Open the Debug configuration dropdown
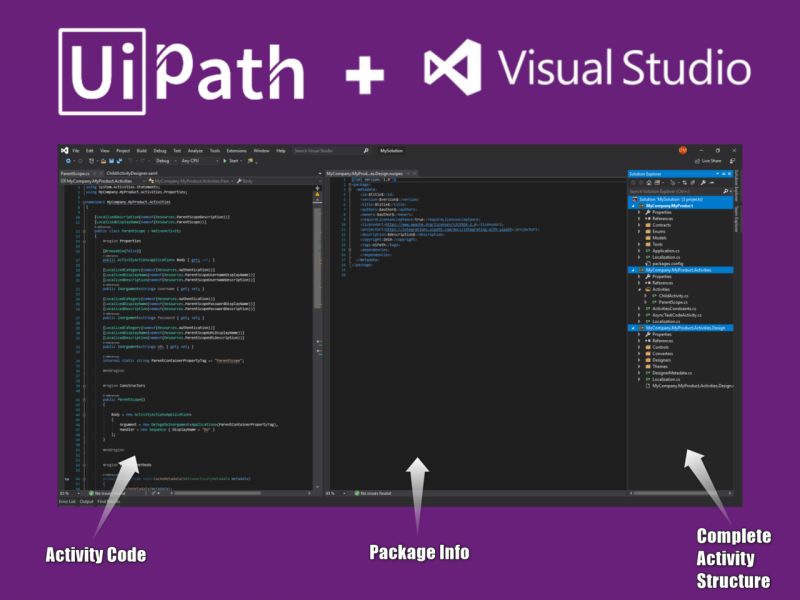The width and height of the screenshot is (800, 600). pyautogui.click(x=168, y=159)
